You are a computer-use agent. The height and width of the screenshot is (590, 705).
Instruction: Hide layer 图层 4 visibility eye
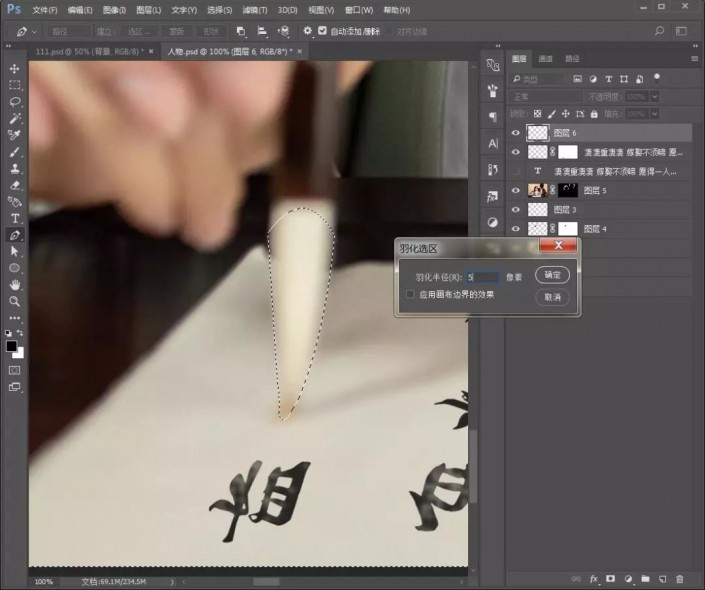pyautogui.click(x=516, y=229)
